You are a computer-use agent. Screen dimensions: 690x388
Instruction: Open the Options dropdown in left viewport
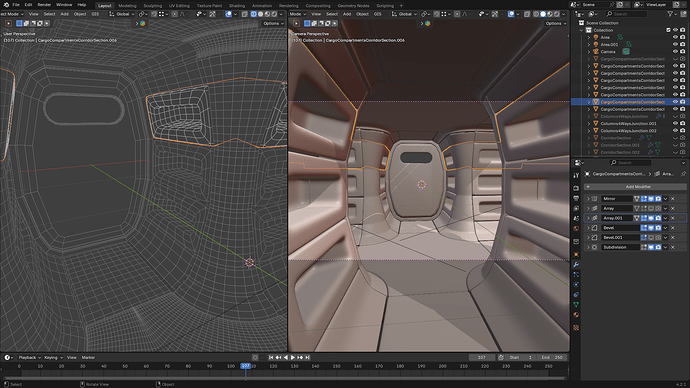[273, 23]
